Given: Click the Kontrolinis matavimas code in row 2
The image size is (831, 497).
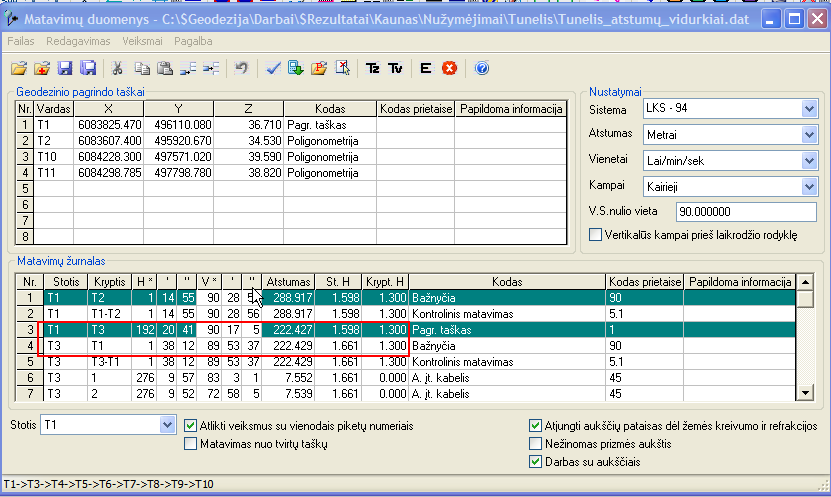Looking at the screenshot, I should (507, 314).
